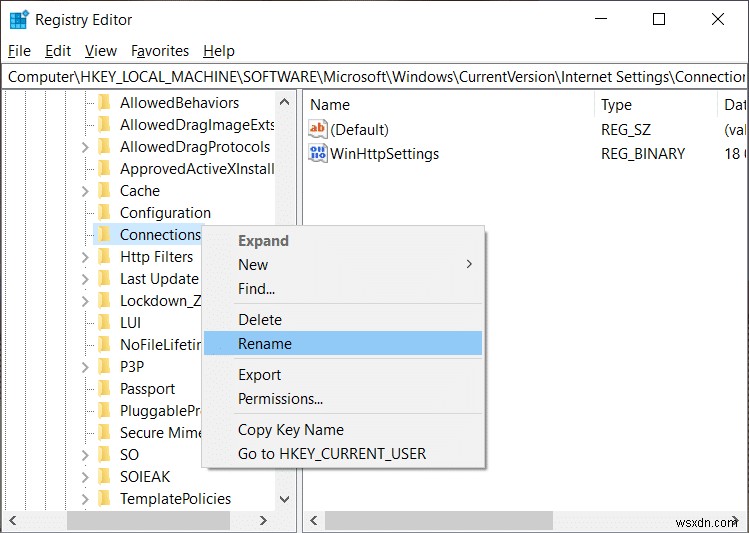The height and width of the screenshot is (533, 749).
Task: Click the tree pane horizontal scrollbar thumb
Action: tap(148, 520)
